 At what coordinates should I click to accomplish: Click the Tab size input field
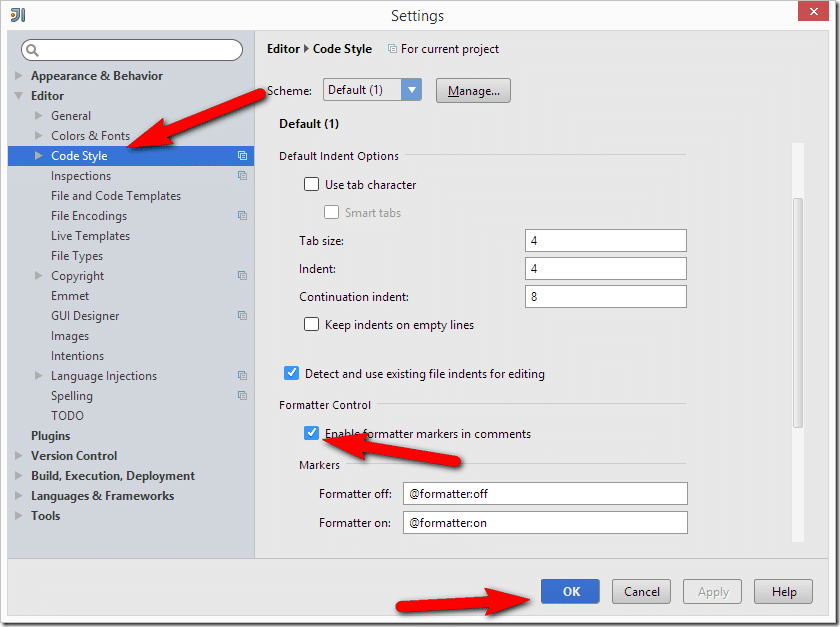[x=605, y=241]
